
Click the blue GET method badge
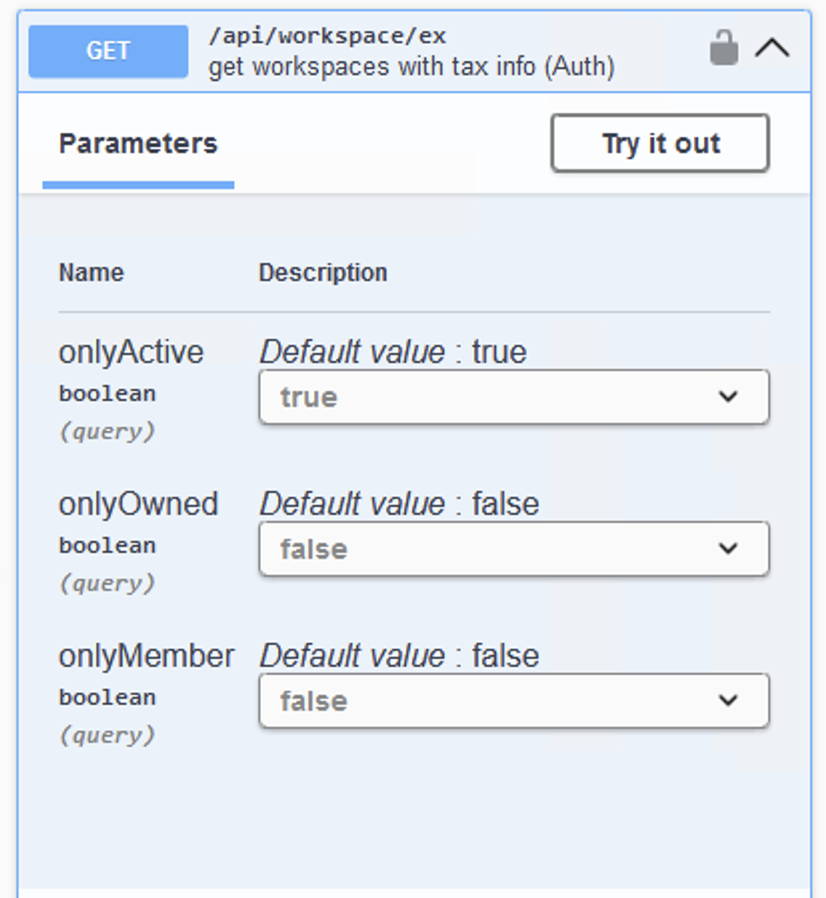coord(108,51)
